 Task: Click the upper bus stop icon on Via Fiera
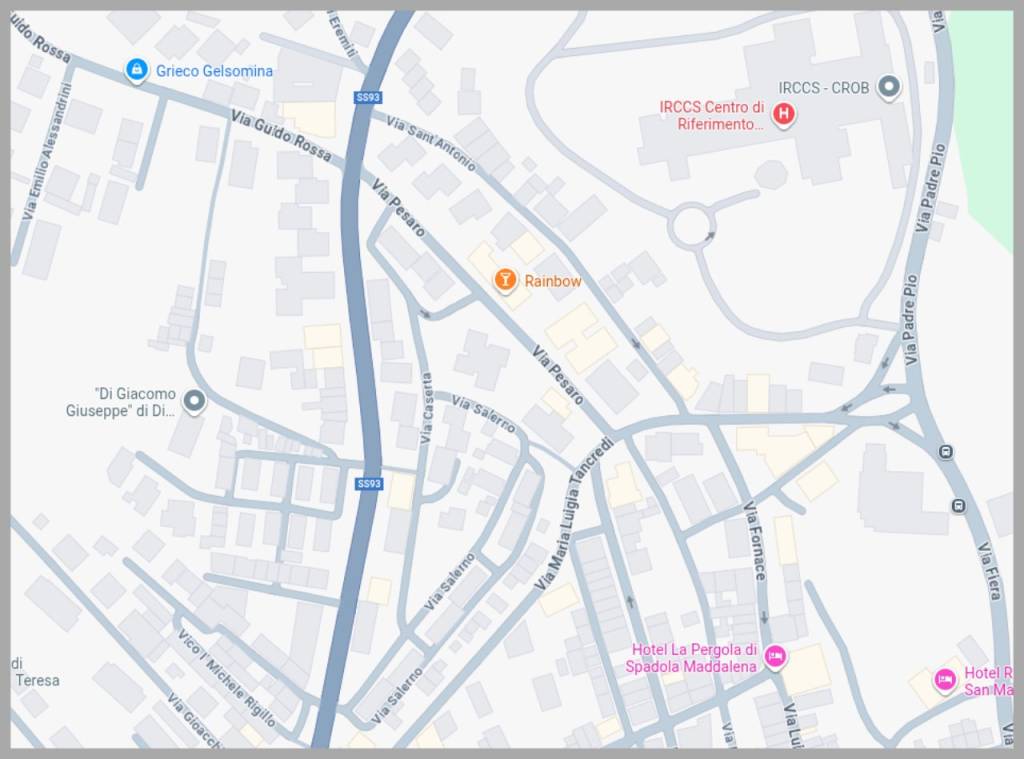[x=946, y=451]
